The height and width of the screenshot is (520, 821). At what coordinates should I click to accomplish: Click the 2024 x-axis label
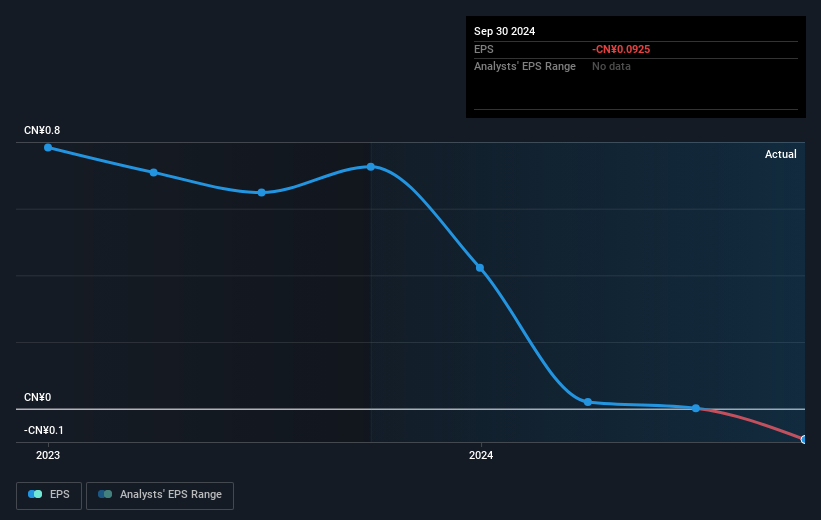click(x=481, y=455)
